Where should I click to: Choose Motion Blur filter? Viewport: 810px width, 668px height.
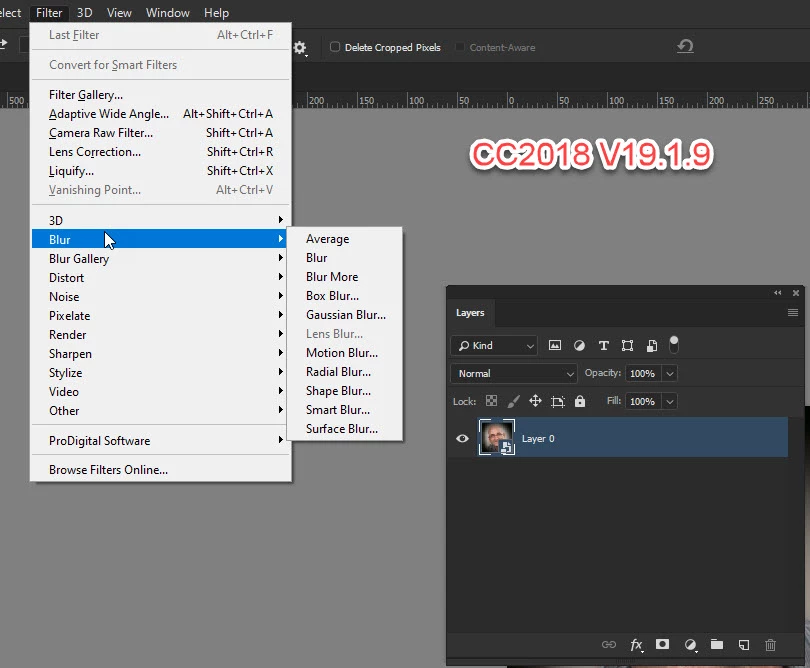pyautogui.click(x=345, y=352)
